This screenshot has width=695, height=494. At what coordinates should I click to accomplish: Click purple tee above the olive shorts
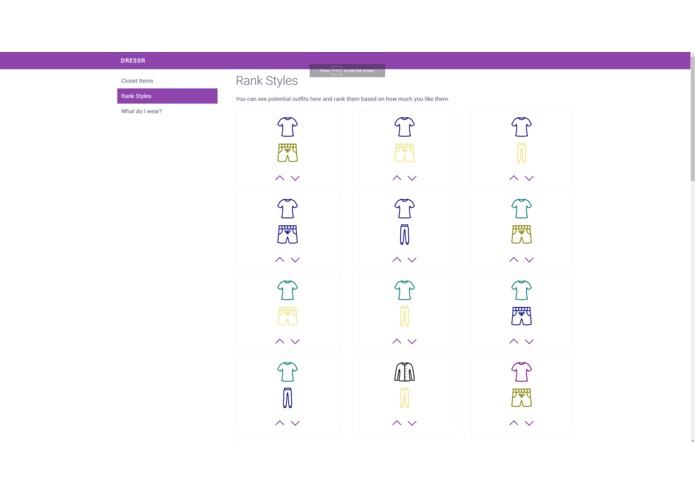point(288,127)
